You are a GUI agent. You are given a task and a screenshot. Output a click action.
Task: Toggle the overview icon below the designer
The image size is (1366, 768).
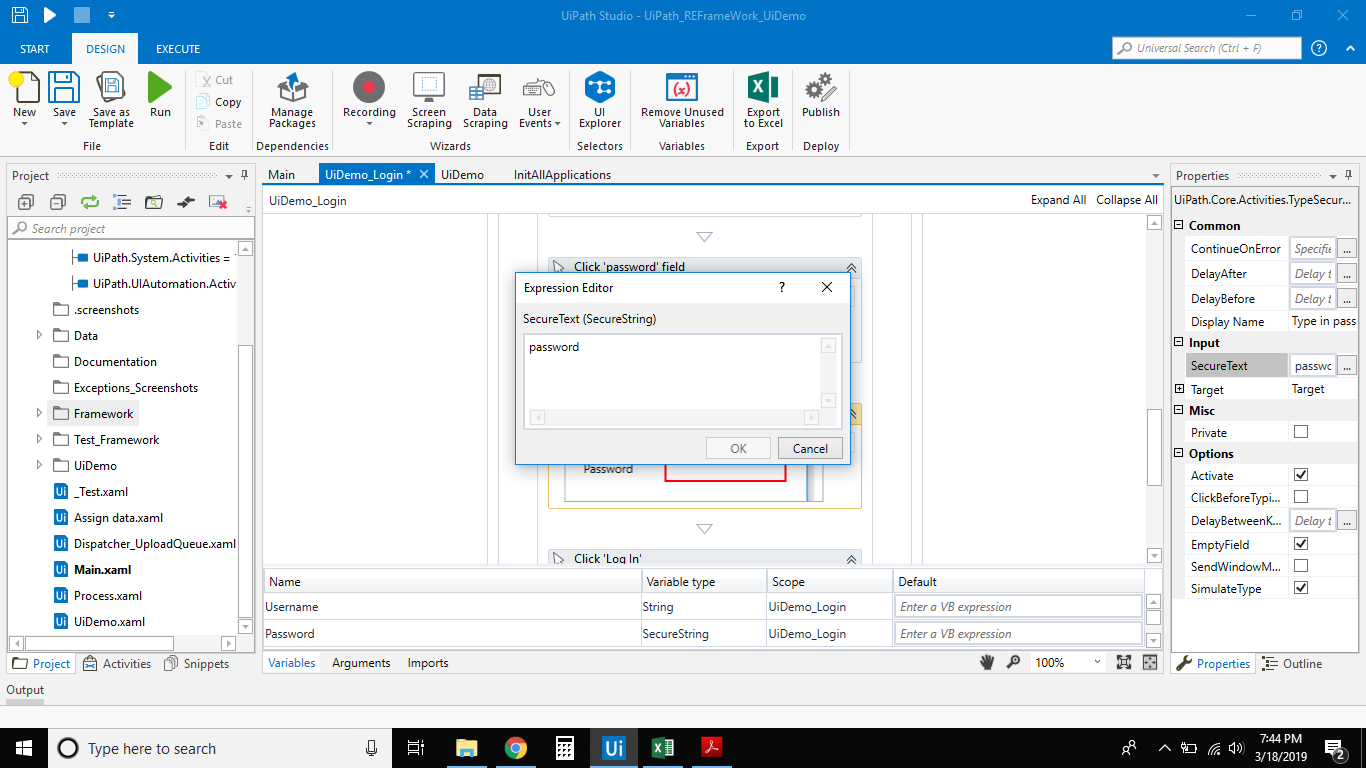[x=1150, y=662]
